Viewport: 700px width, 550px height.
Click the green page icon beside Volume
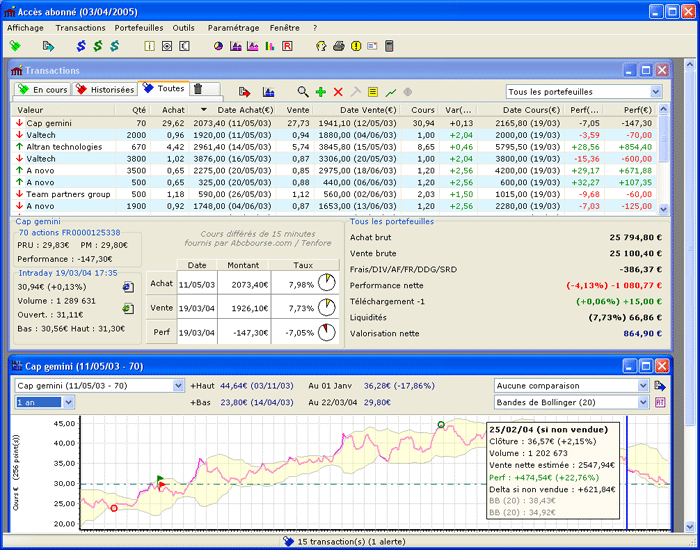[129, 308]
